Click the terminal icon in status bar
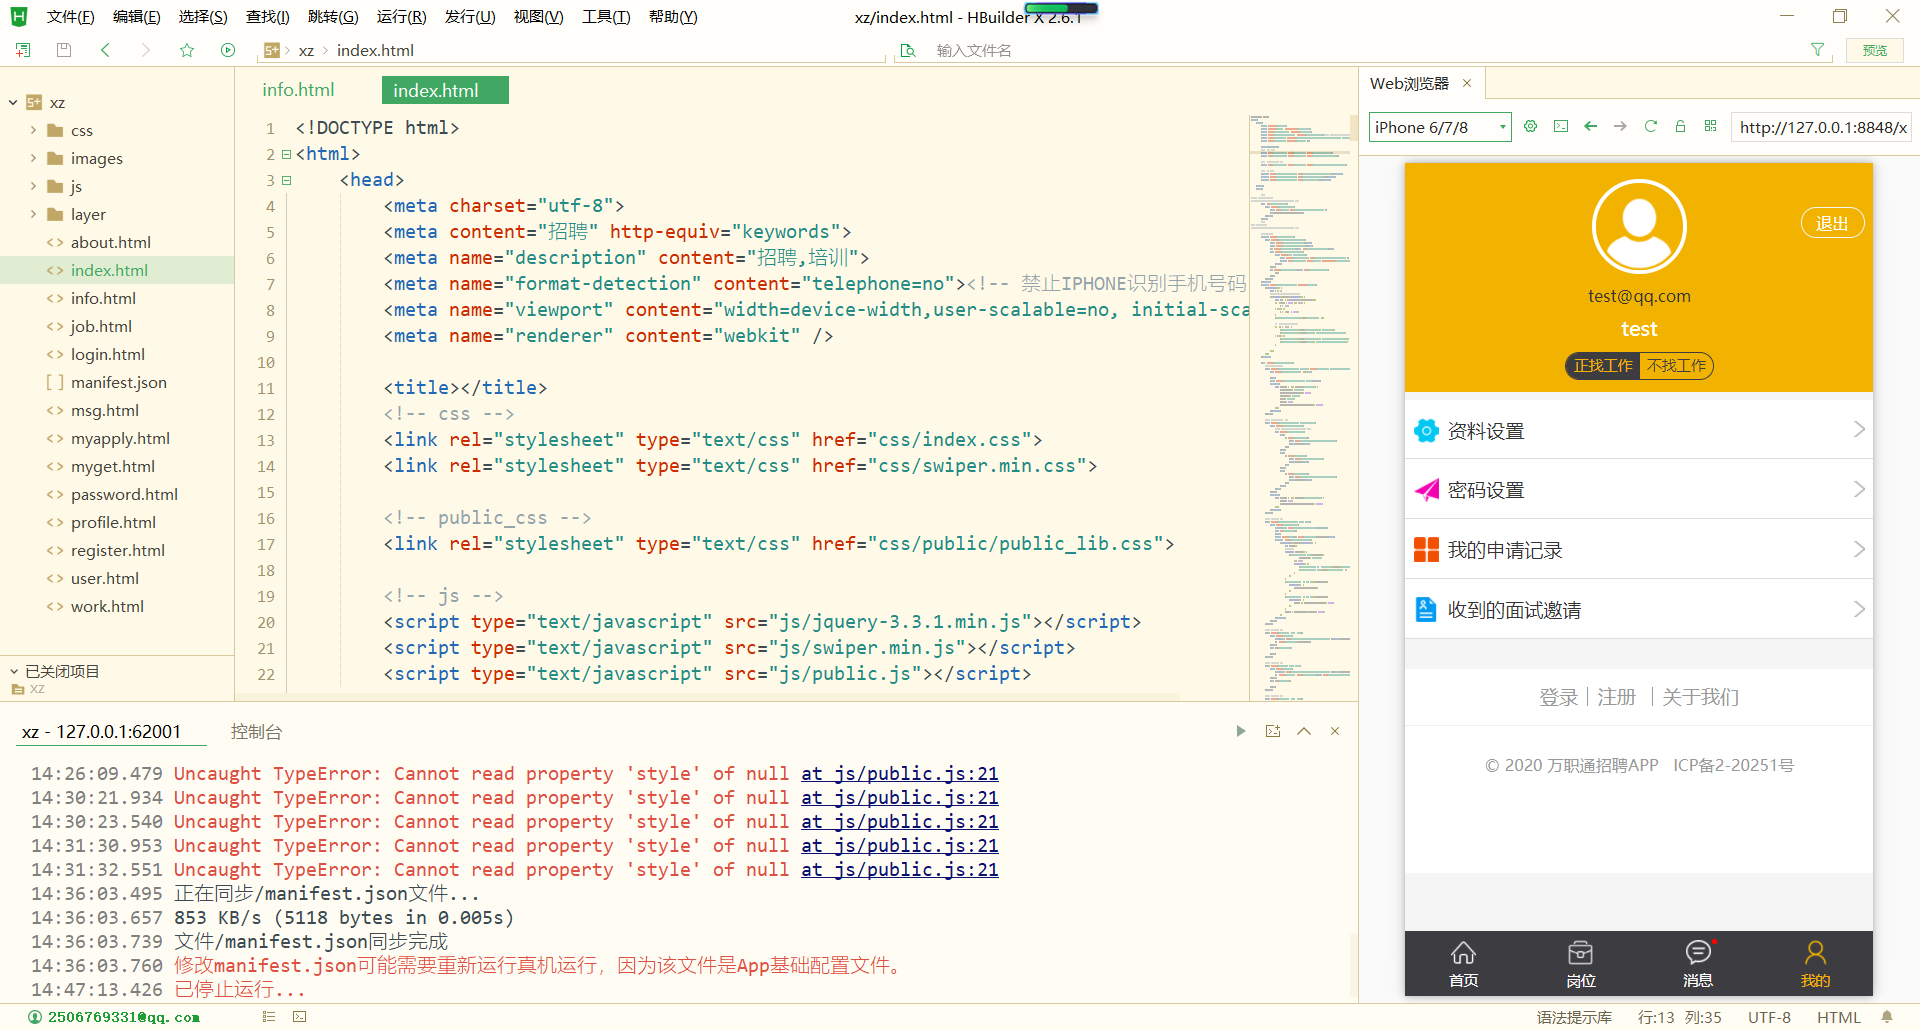Image resolution: width=1920 pixels, height=1030 pixels. point(299,1016)
